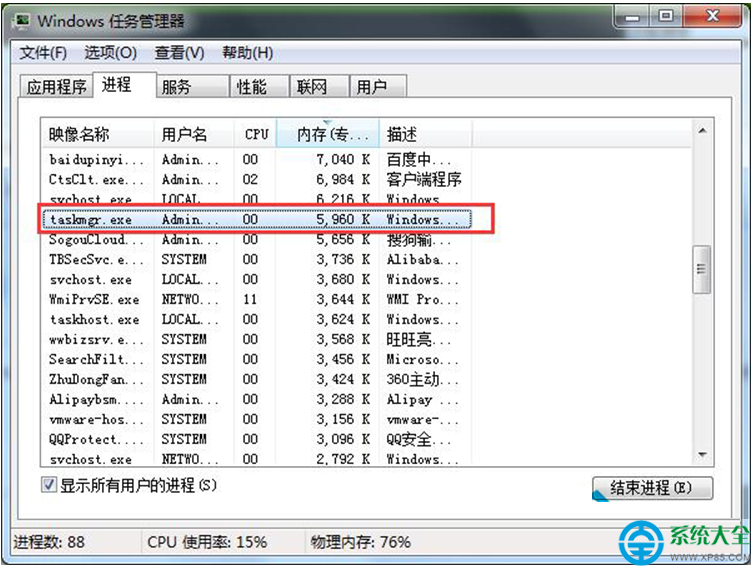This screenshot has height=568, width=753.
Task: Click the QQ安全... description cell
Action: pyautogui.click(x=418, y=439)
